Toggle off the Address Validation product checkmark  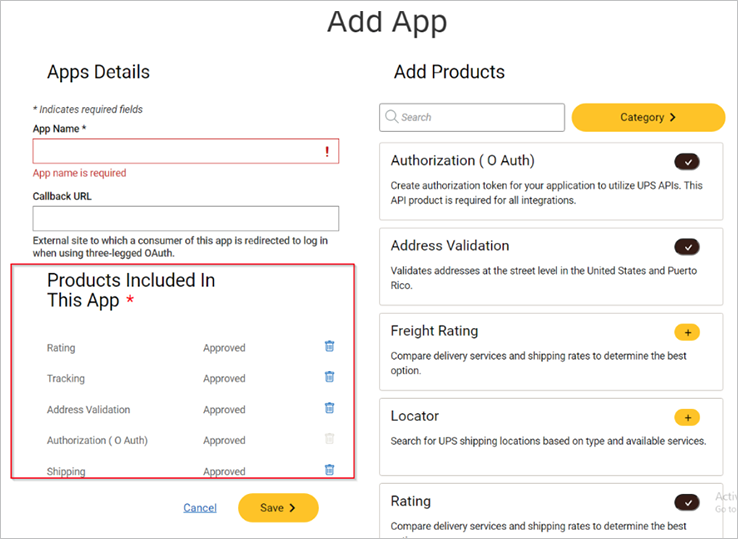(687, 247)
